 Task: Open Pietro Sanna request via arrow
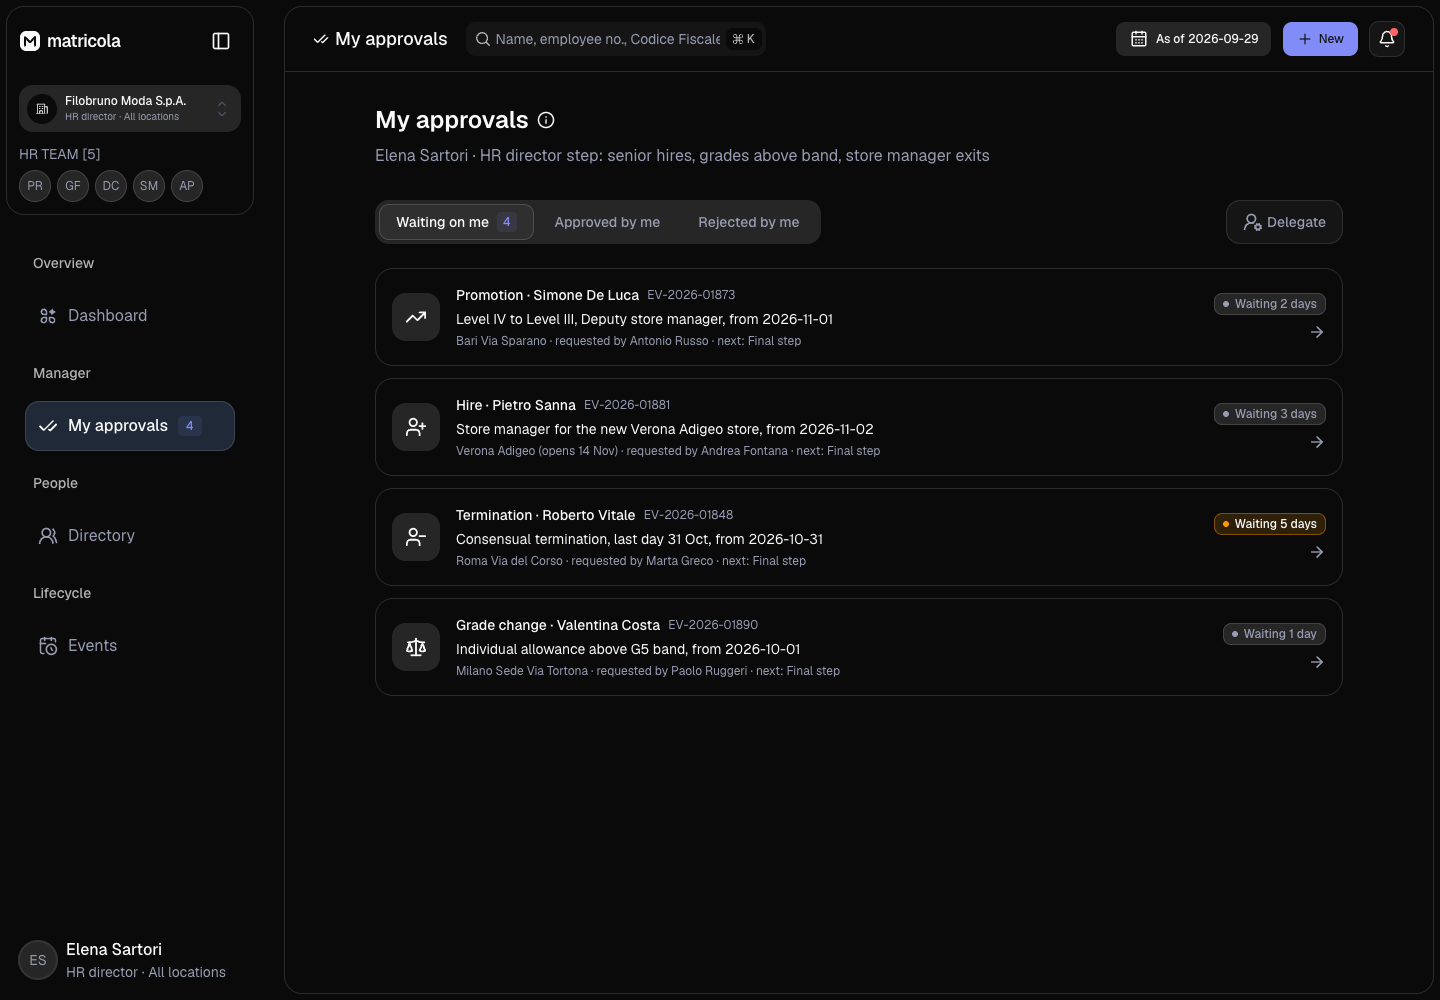1317,442
